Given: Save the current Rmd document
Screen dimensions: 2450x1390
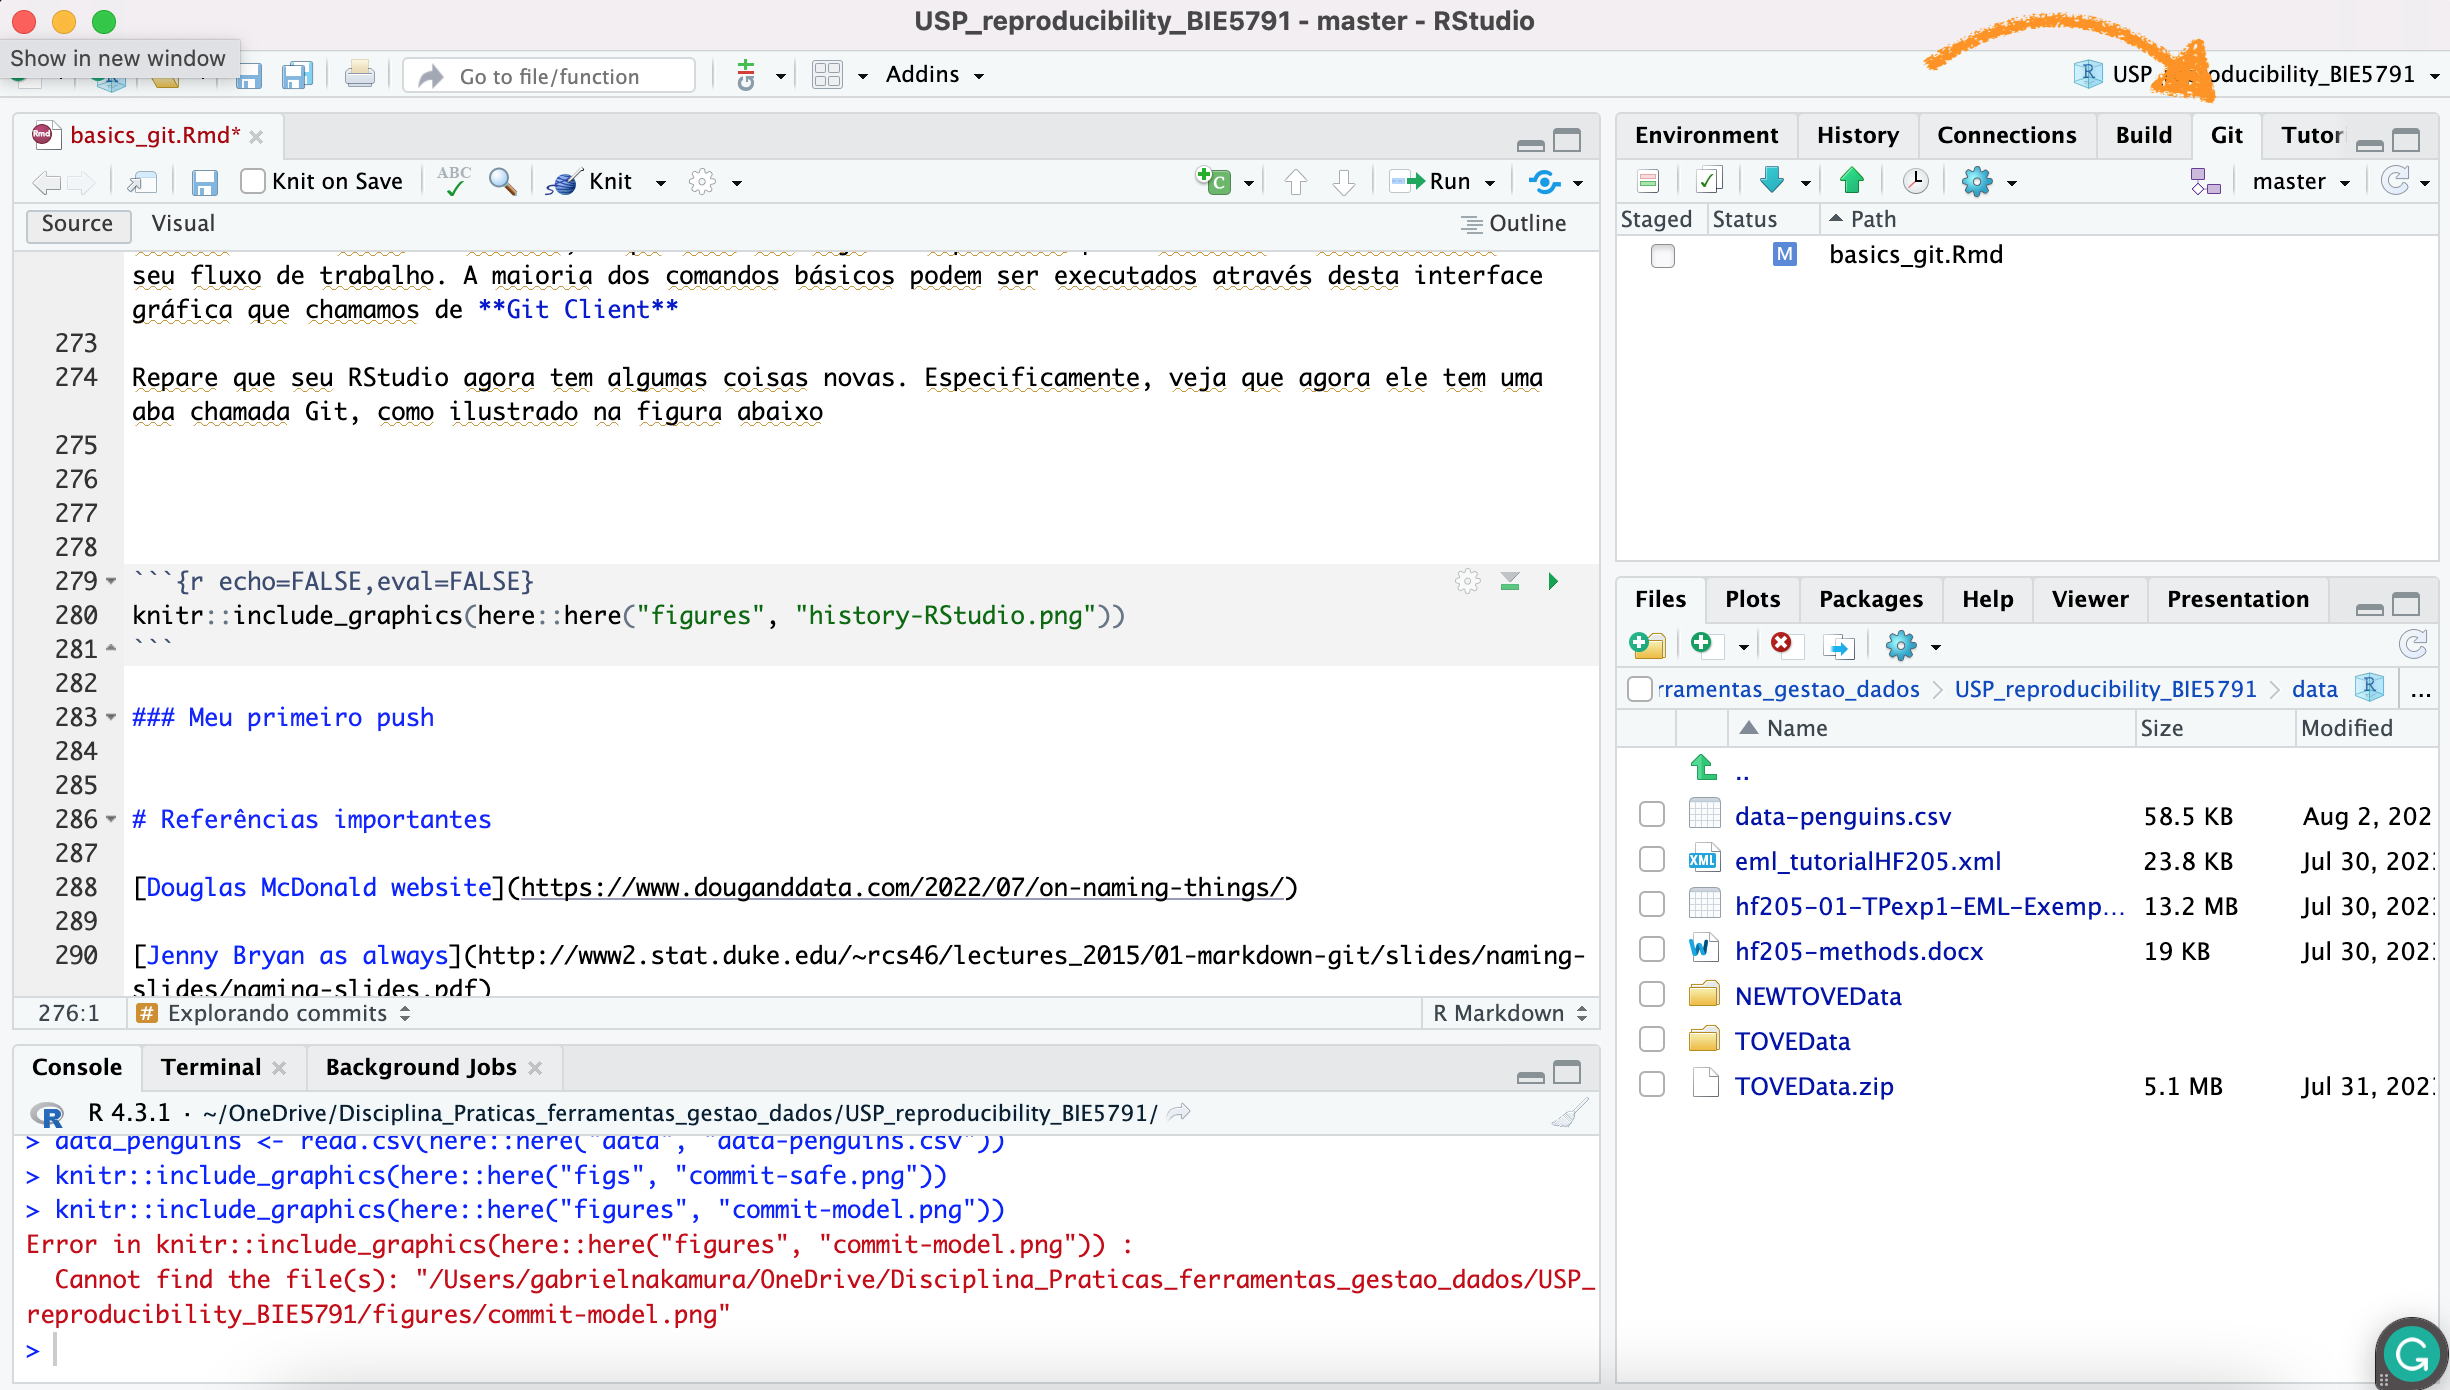Looking at the screenshot, I should pos(205,182).
